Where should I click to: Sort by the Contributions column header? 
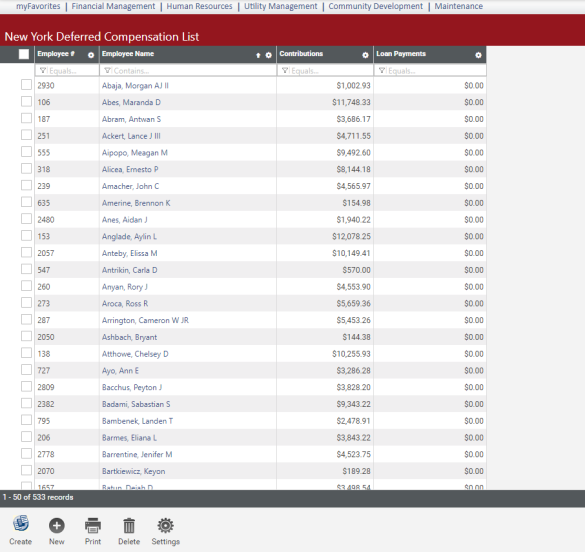tap(301, 54)
